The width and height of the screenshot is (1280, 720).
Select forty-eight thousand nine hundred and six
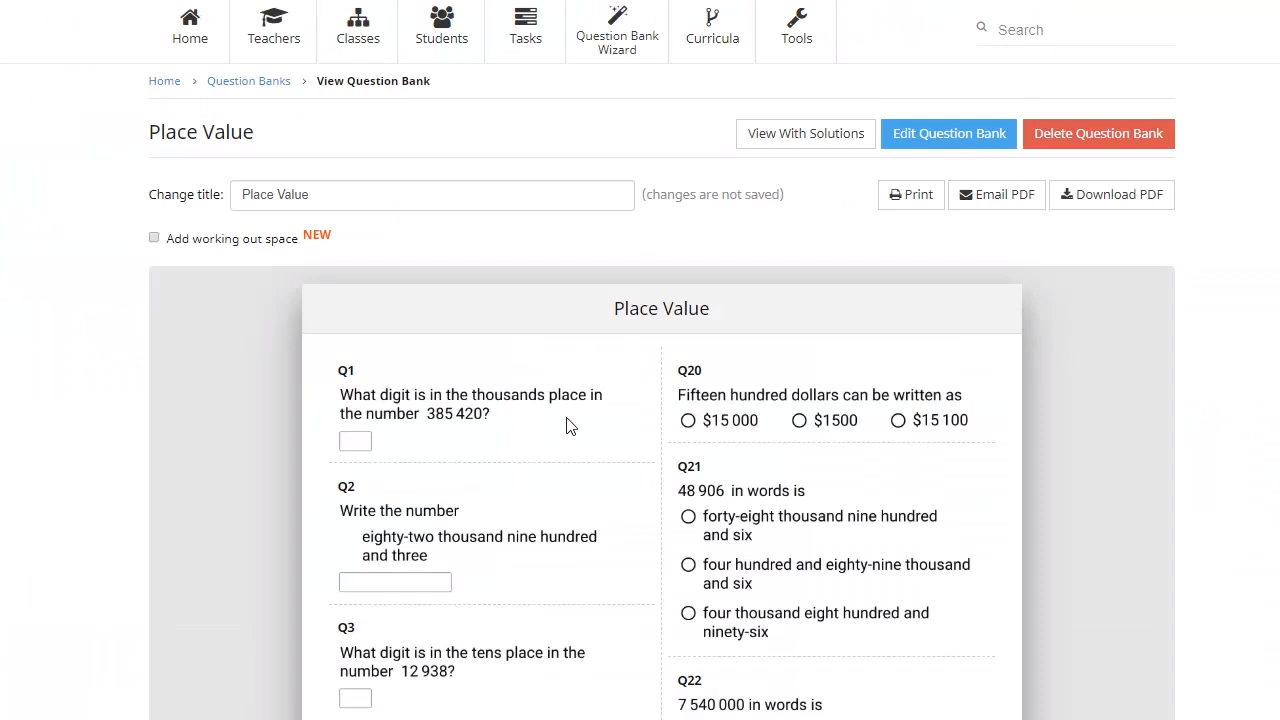(x=688, y=516)
